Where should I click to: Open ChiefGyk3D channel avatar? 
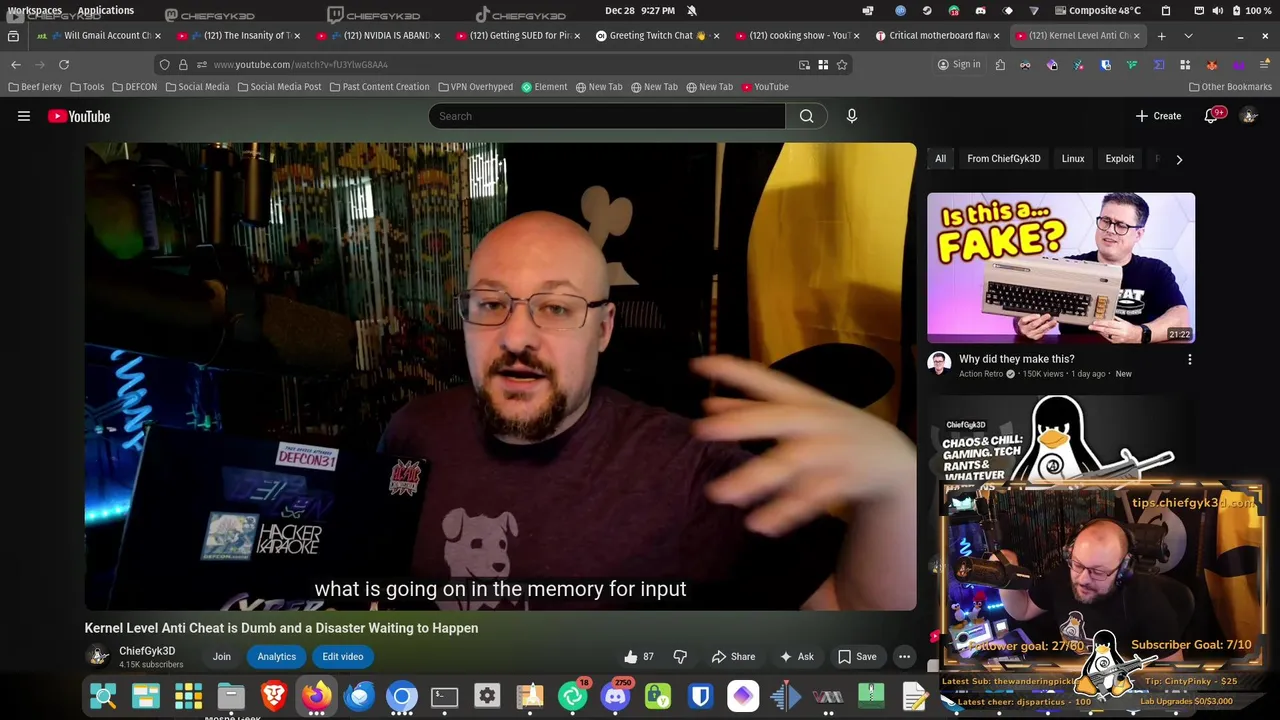pyautogui.click(x=99, y=657)
